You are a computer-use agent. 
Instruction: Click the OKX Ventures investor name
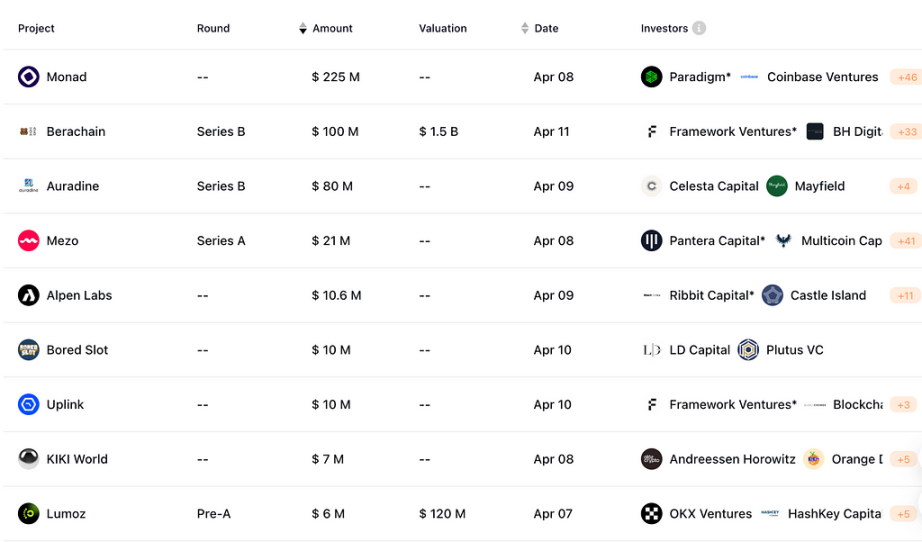pyautogui.click(x=710, y=514)
